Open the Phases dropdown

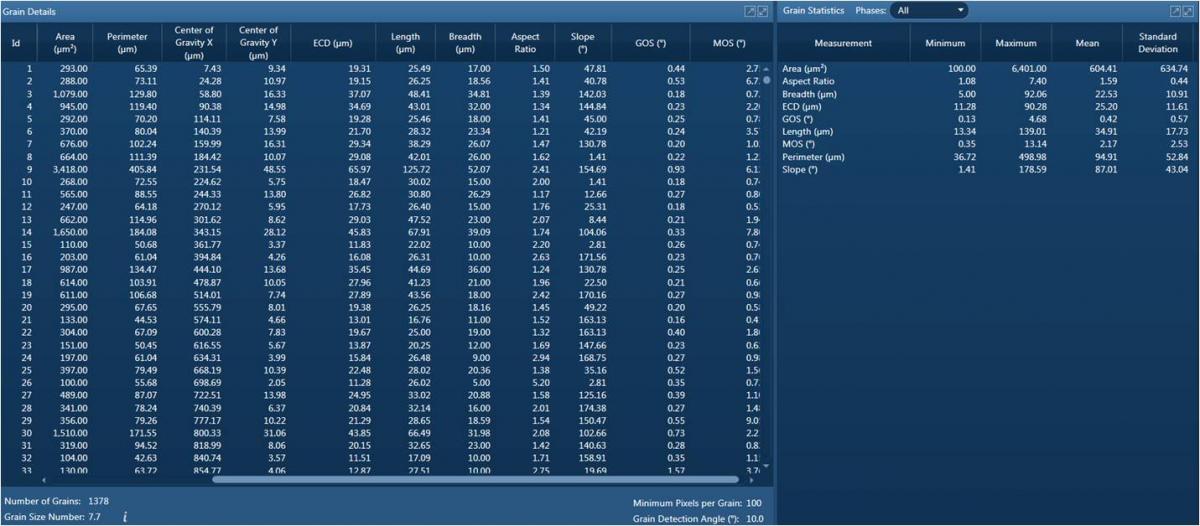pos(931,11)
